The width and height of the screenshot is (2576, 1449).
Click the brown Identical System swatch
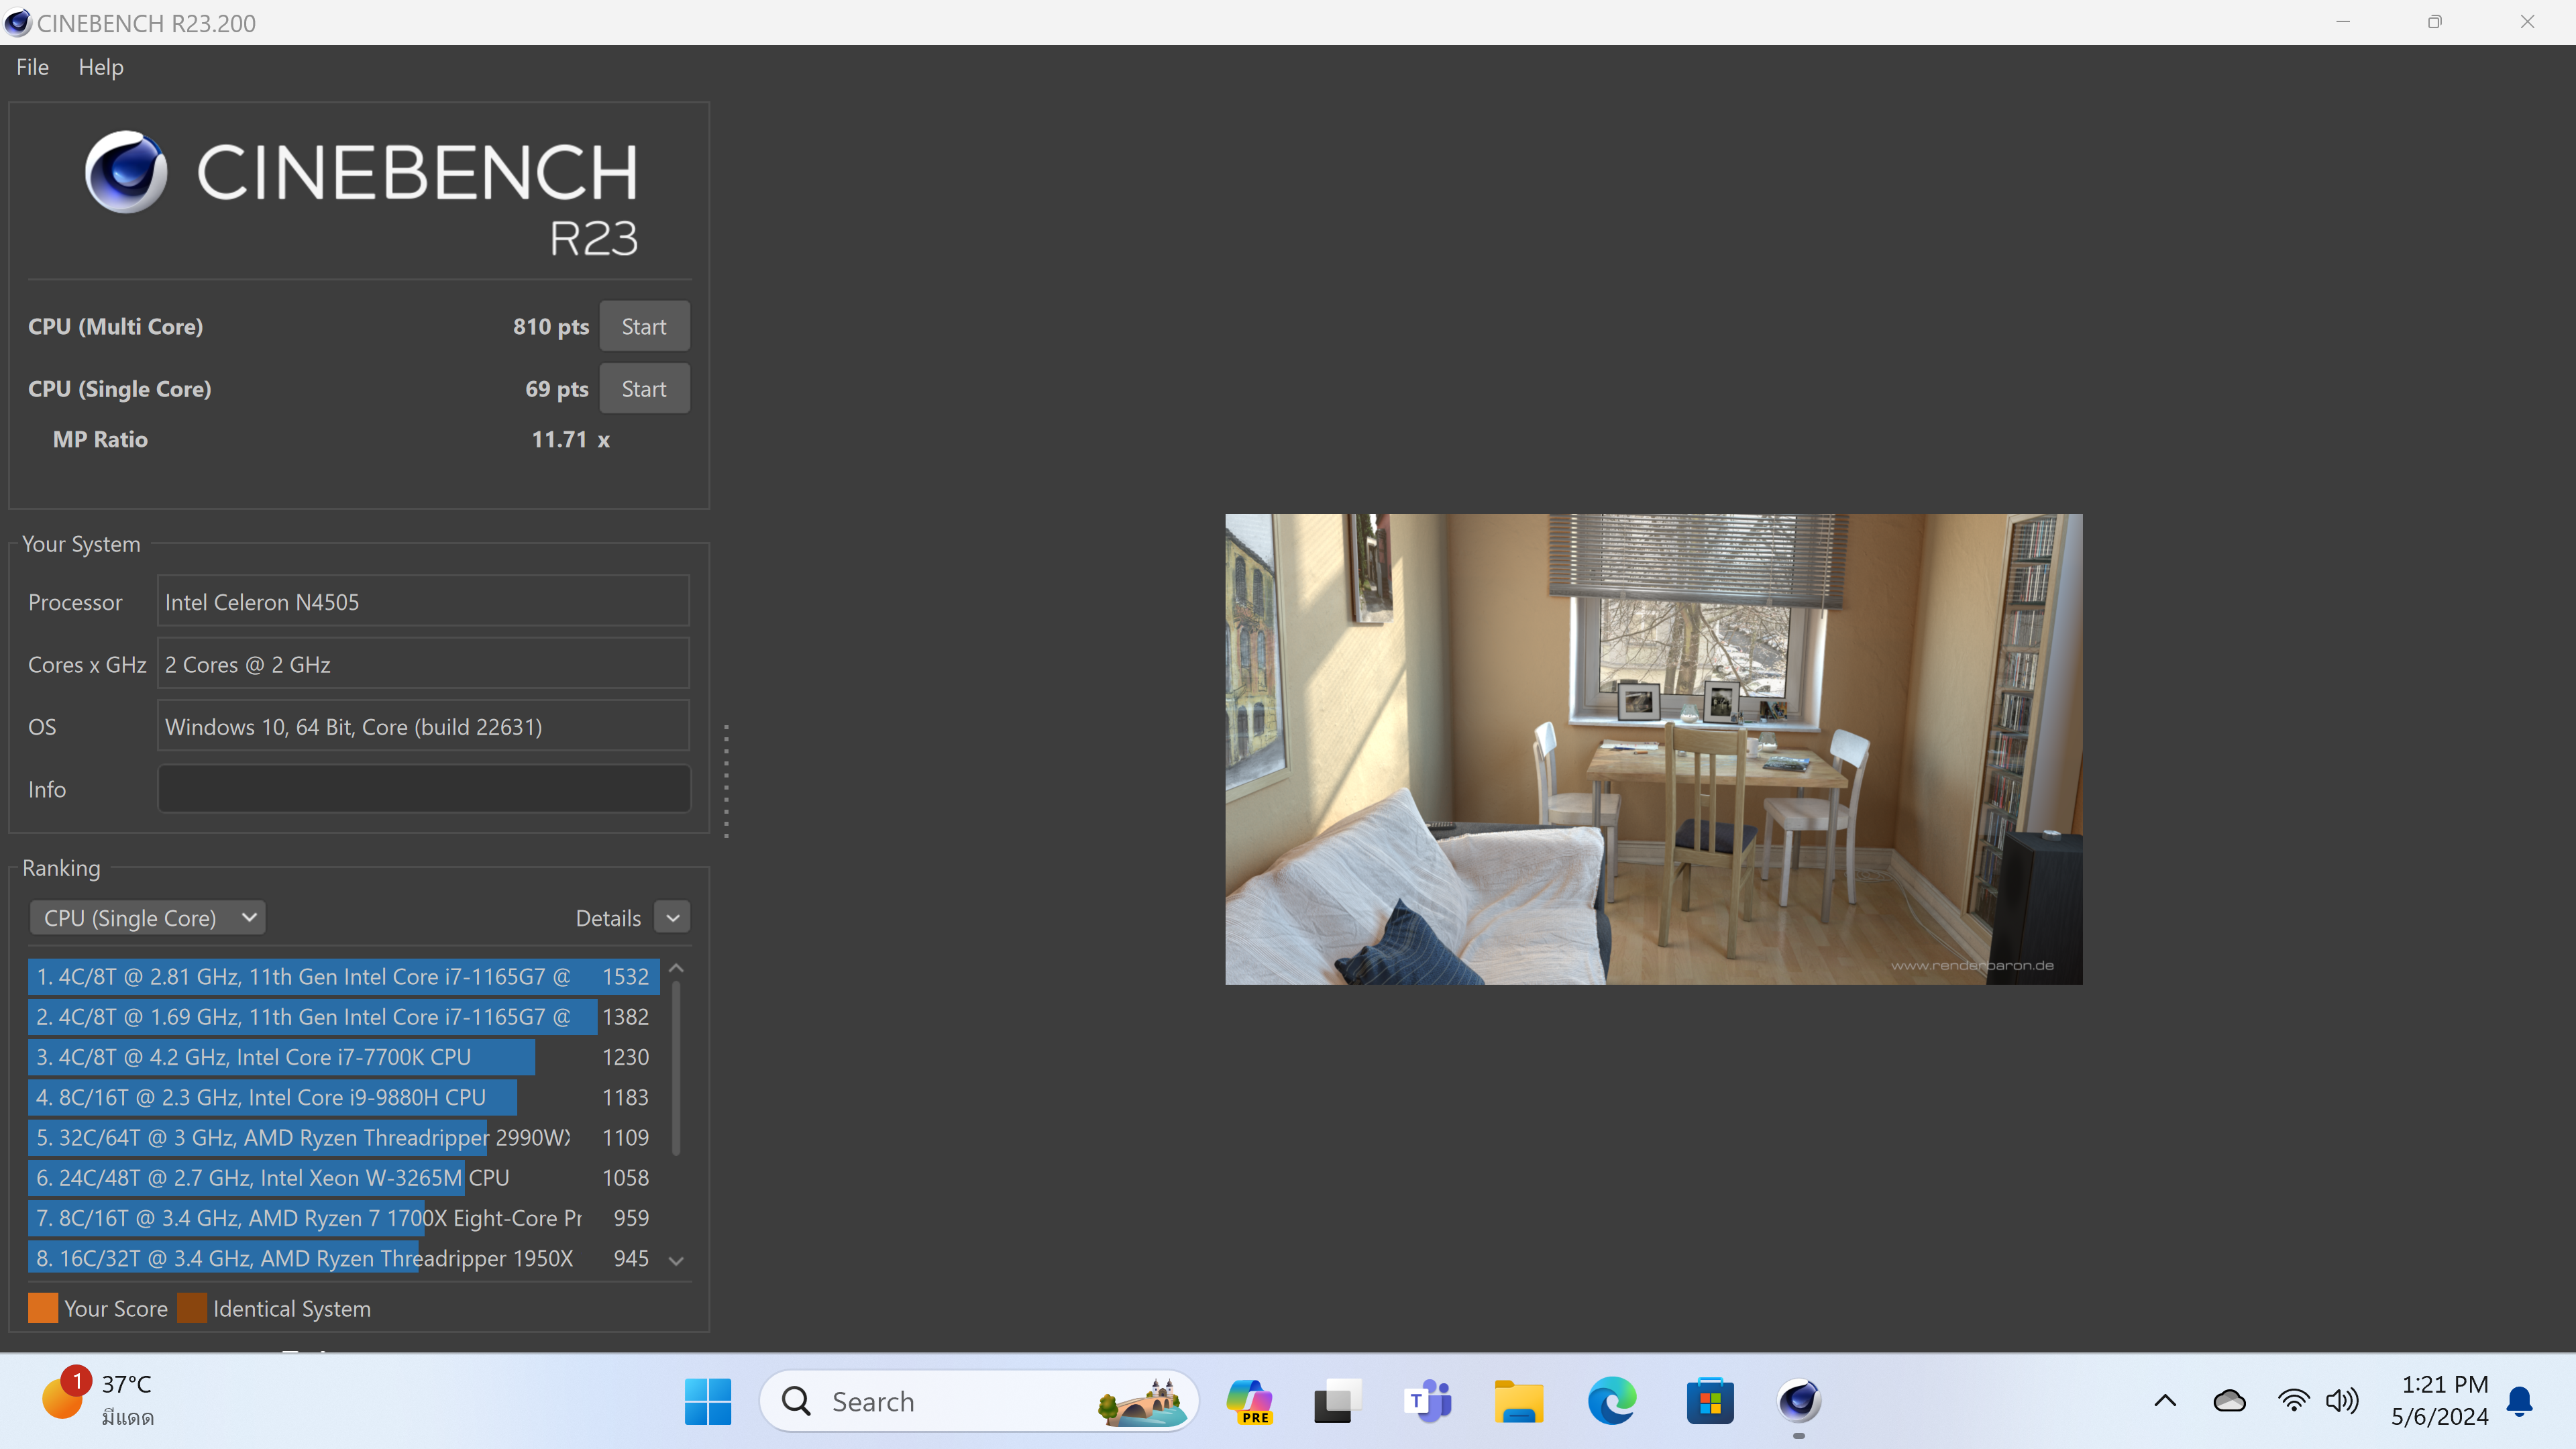(192, 1308)
